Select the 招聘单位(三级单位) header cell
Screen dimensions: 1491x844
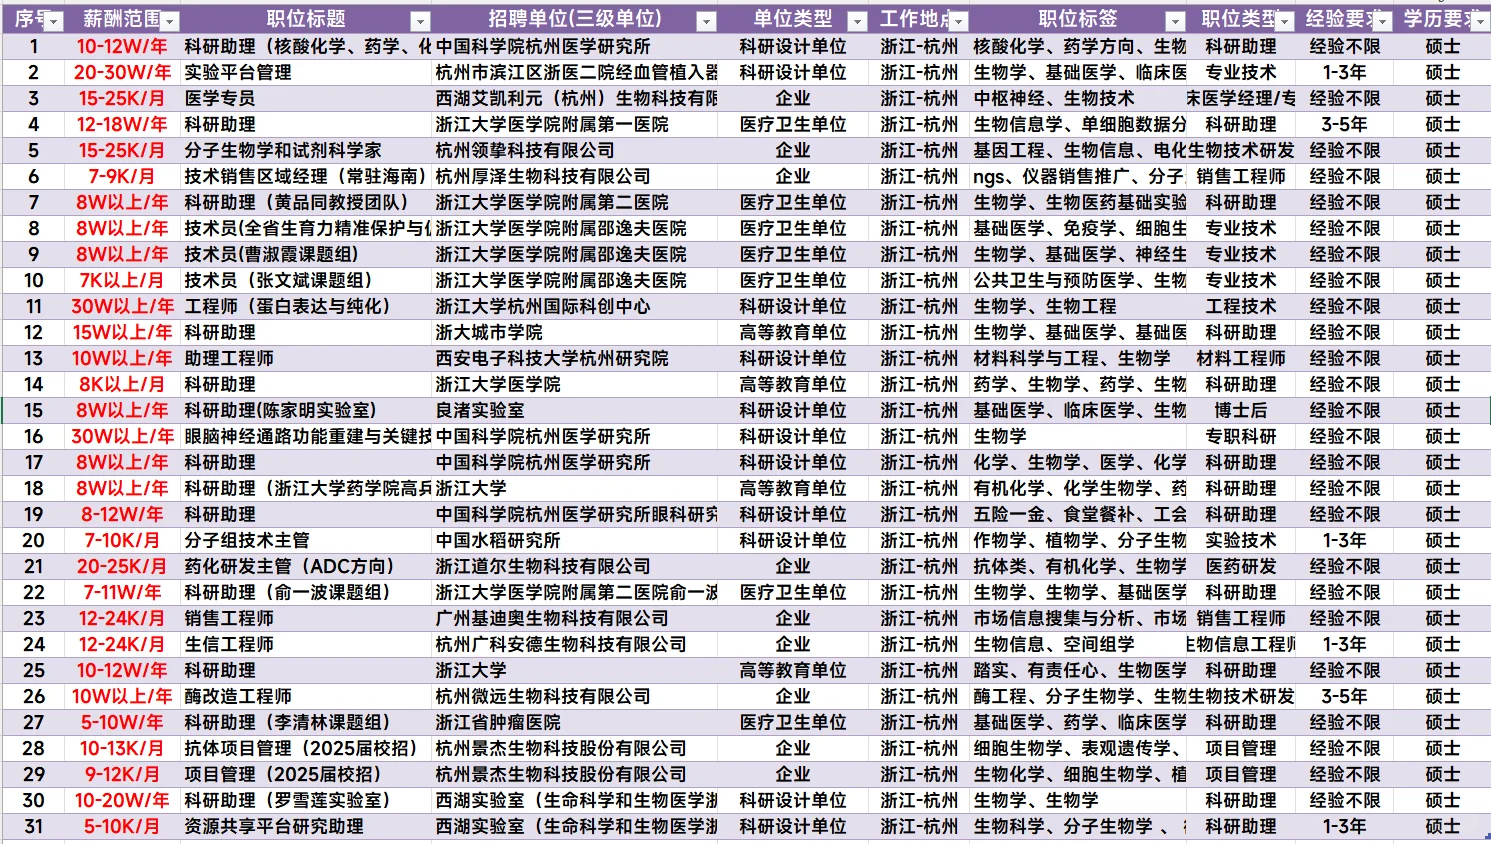click(x=575, y=19)
